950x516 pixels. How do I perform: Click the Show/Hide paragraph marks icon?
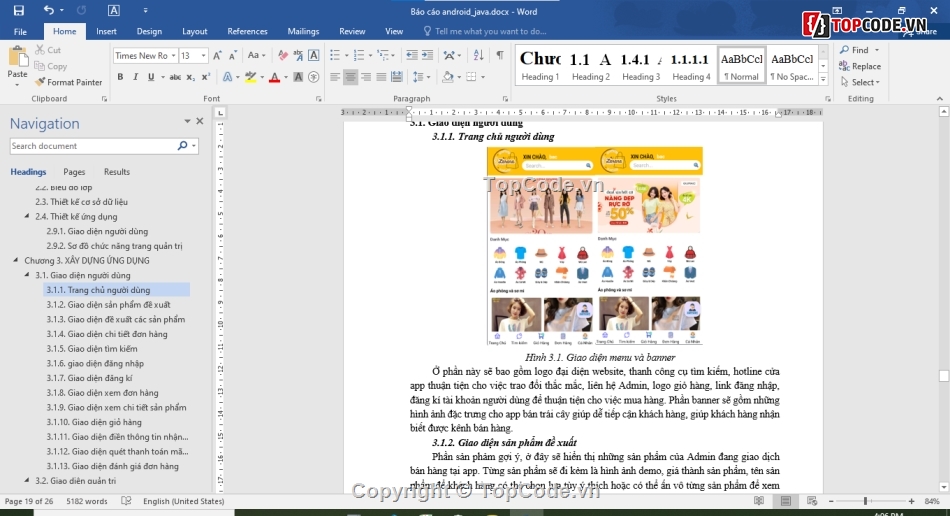coord(499,55)
